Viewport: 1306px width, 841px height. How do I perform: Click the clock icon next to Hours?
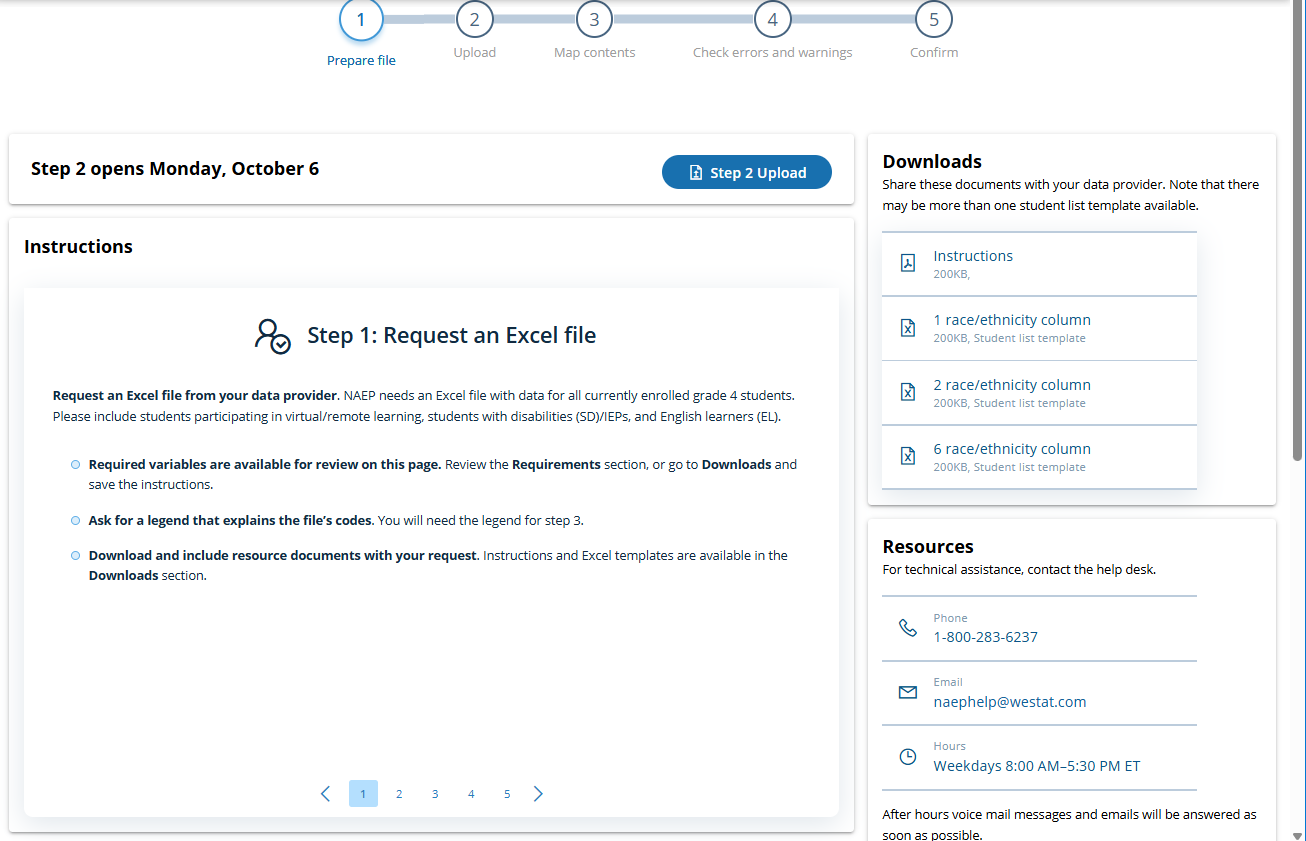click(x=908, y=757)
